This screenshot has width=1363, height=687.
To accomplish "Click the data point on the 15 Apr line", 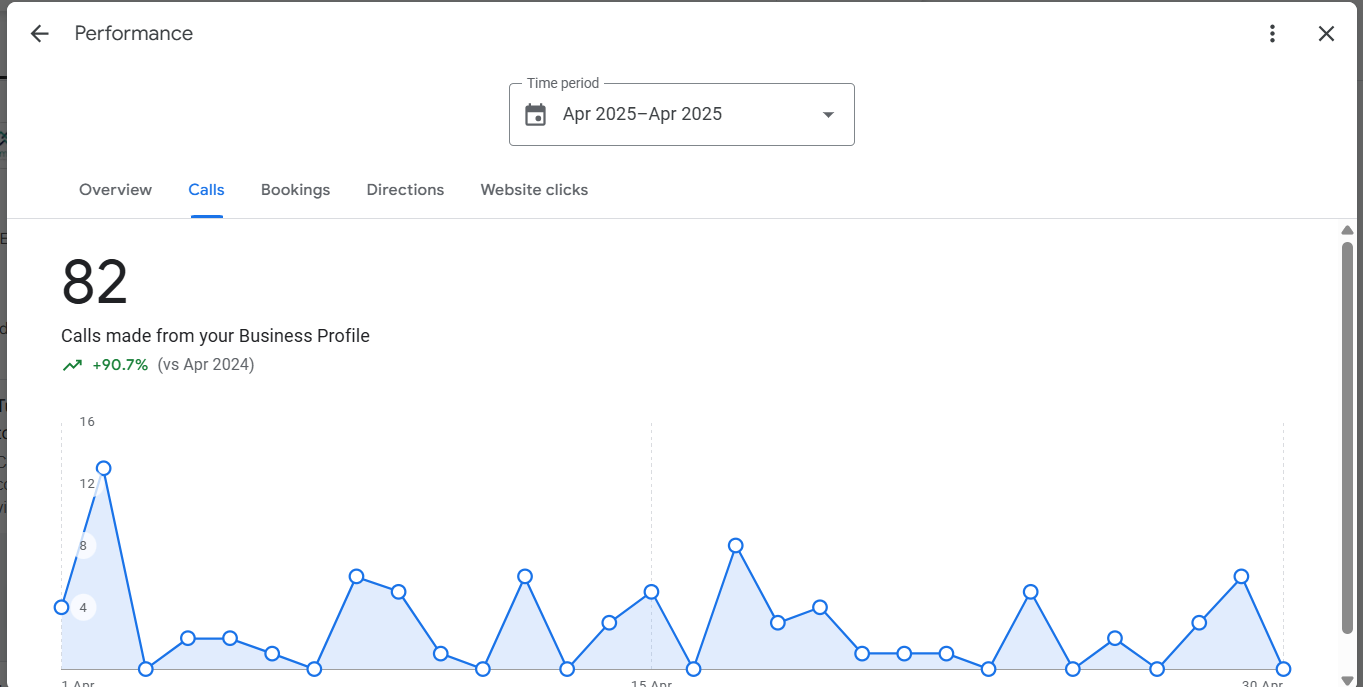I will 651,592.
